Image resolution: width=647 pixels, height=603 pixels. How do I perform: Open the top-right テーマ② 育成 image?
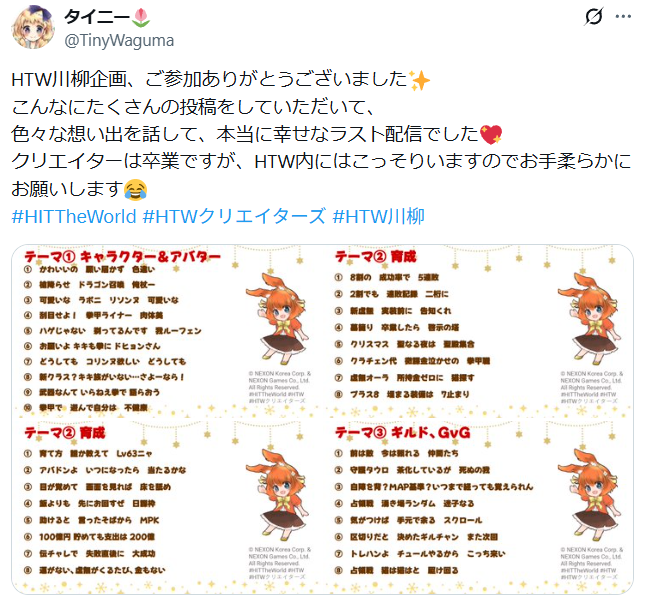click(x=479, y=330)
